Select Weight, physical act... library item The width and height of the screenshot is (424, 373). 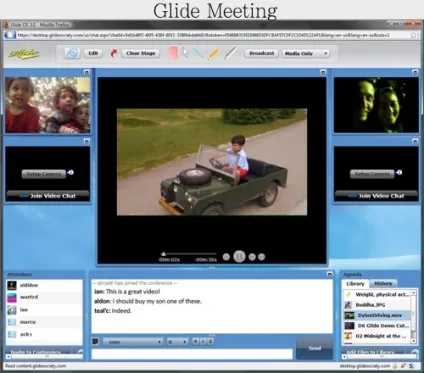tap(377, 294)
